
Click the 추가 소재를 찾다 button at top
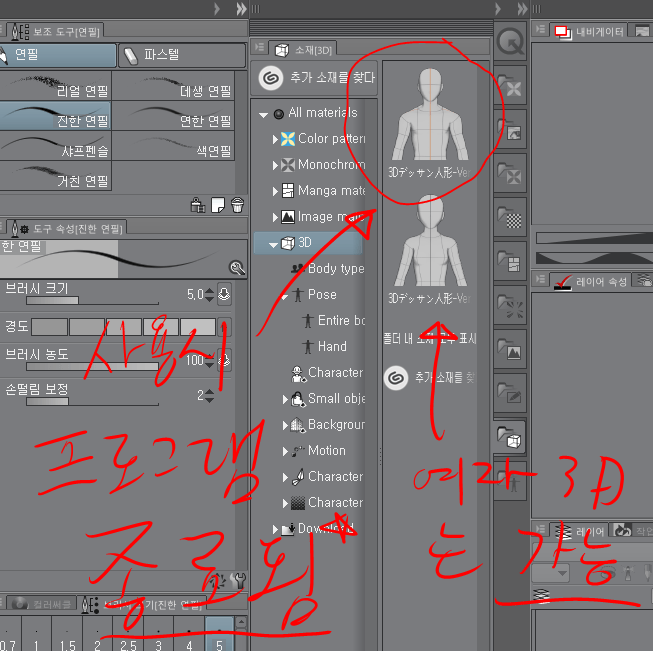[316, 77]
